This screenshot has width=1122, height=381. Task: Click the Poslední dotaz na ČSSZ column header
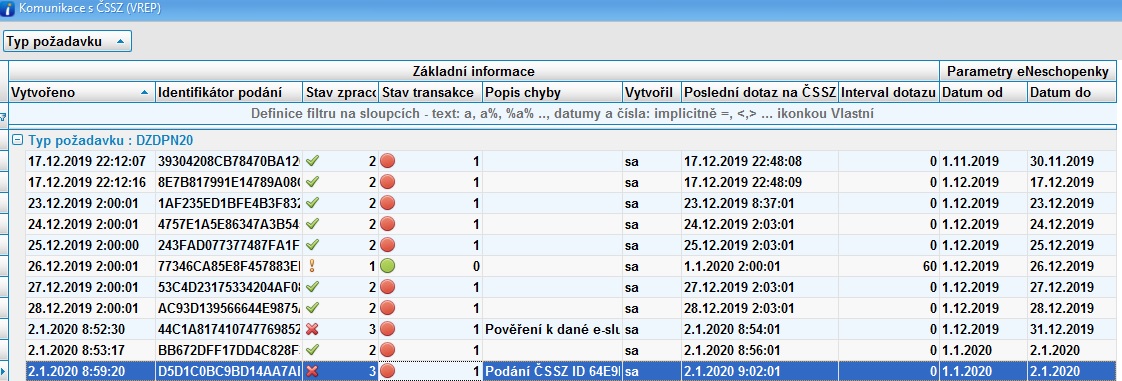[x=759, y=92]
